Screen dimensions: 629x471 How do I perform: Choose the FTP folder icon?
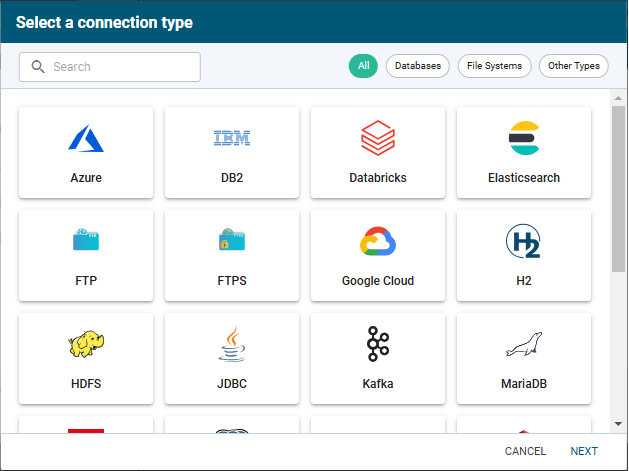(x=86, y=240)
